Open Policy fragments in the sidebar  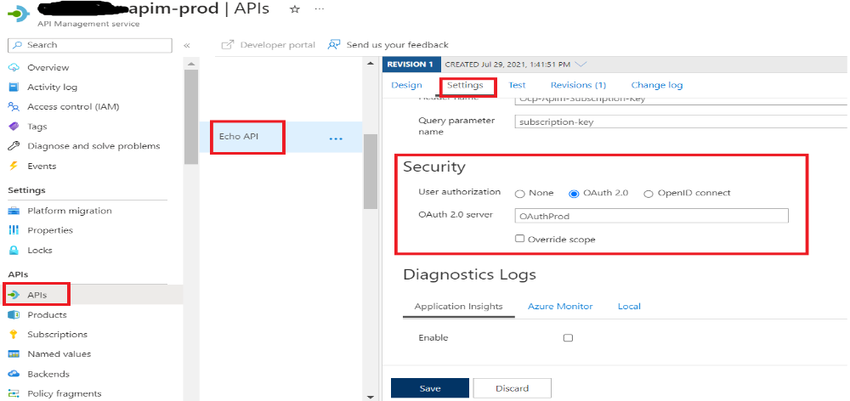65,393
